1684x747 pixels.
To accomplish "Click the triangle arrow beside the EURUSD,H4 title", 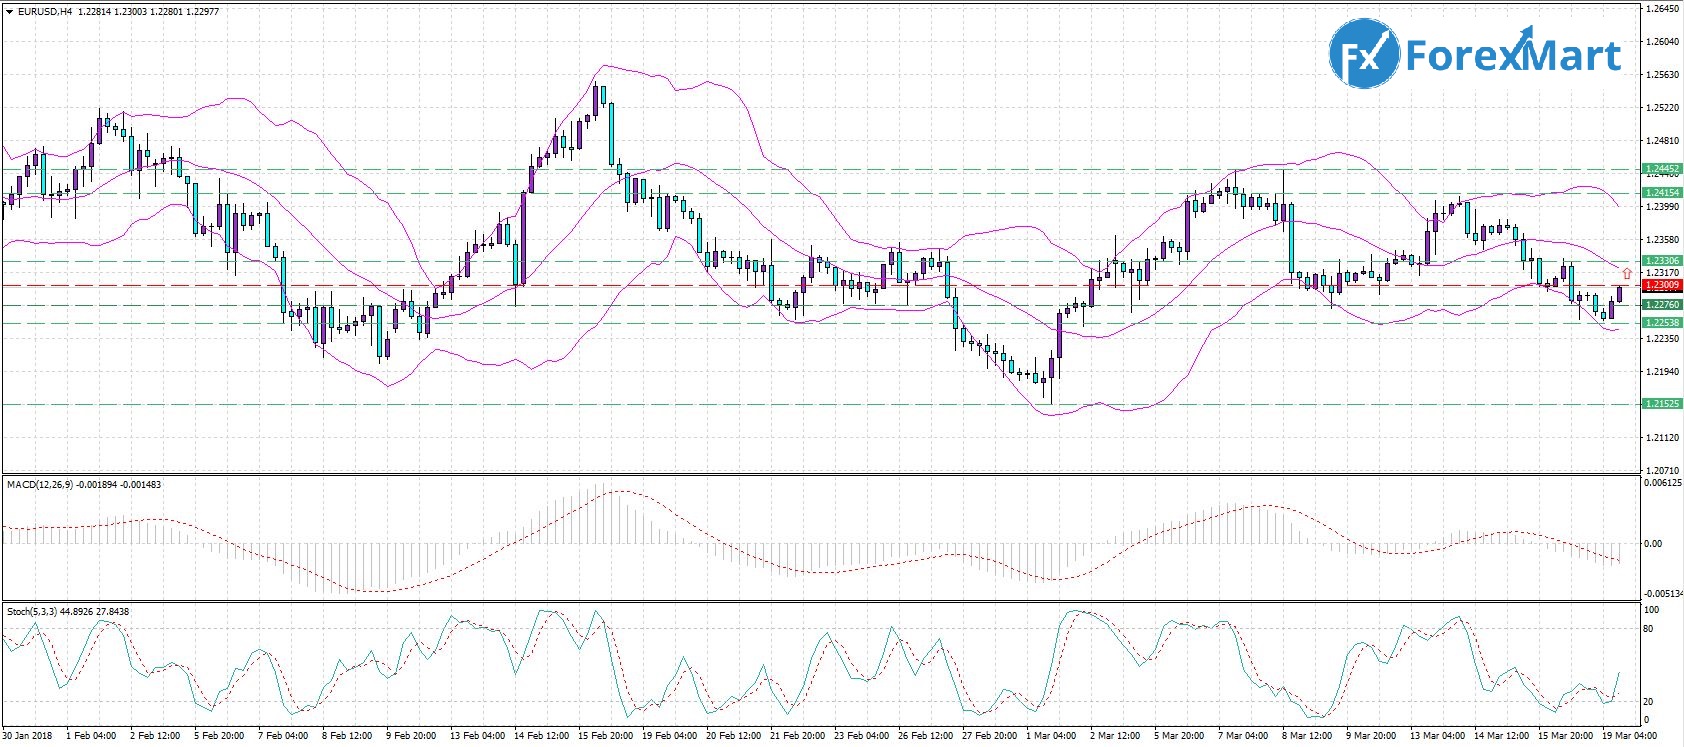I will [9, 12].
